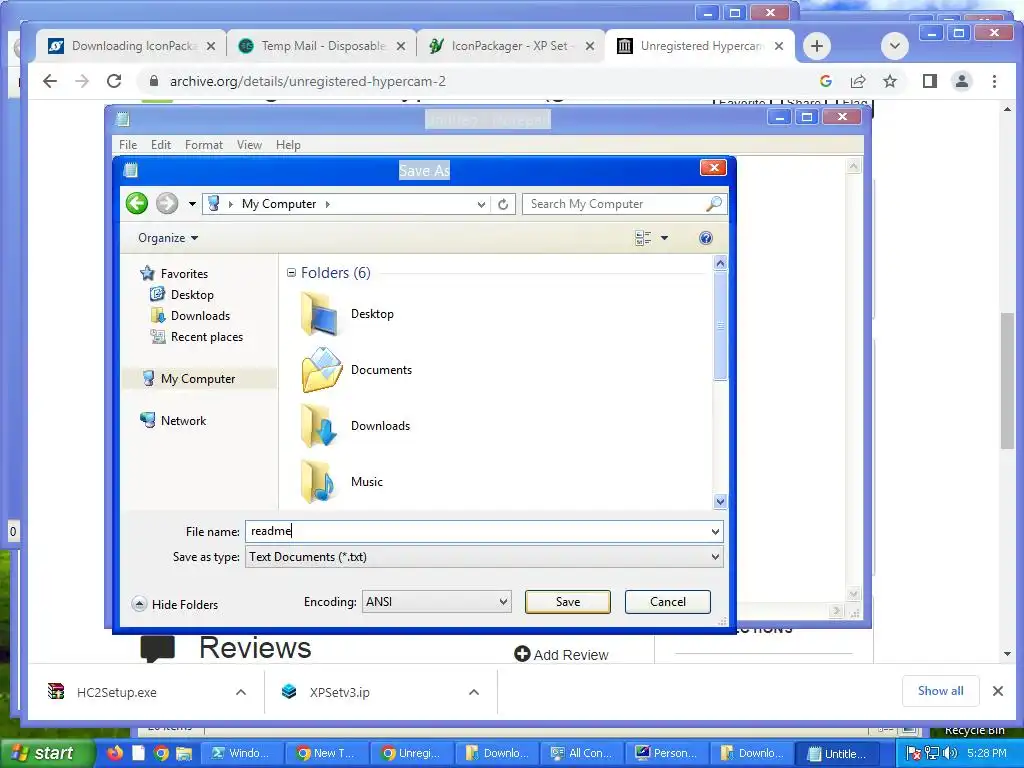1024x768 pixels.
Task: Select the Music folder icon
Action: [x=317, y=482]
